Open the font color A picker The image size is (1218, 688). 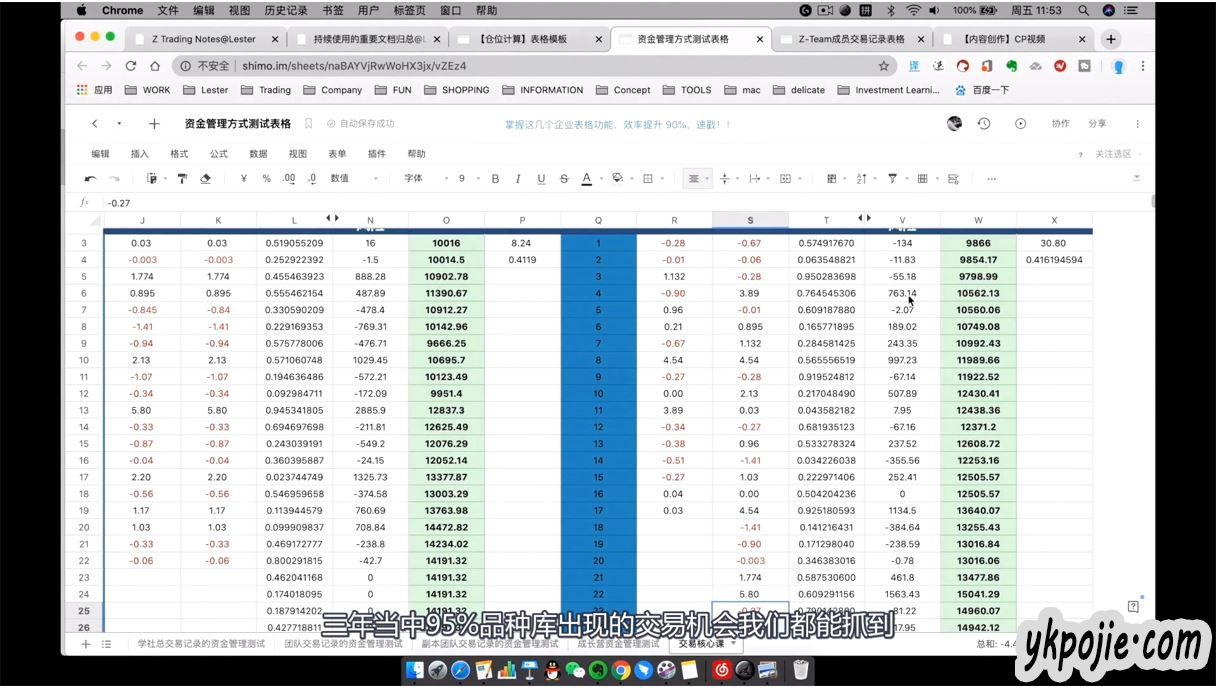(587, 179)
